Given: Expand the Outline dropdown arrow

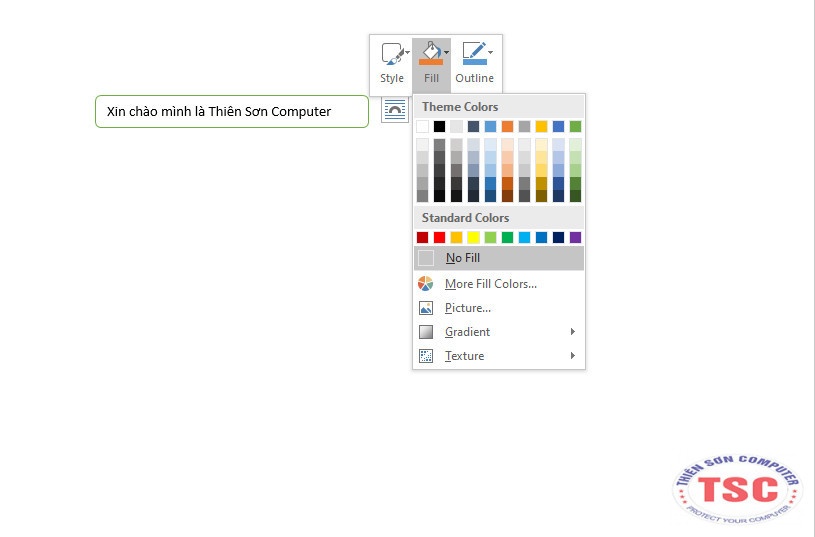Looking at the screenshot, I should (x=490, y=52).
